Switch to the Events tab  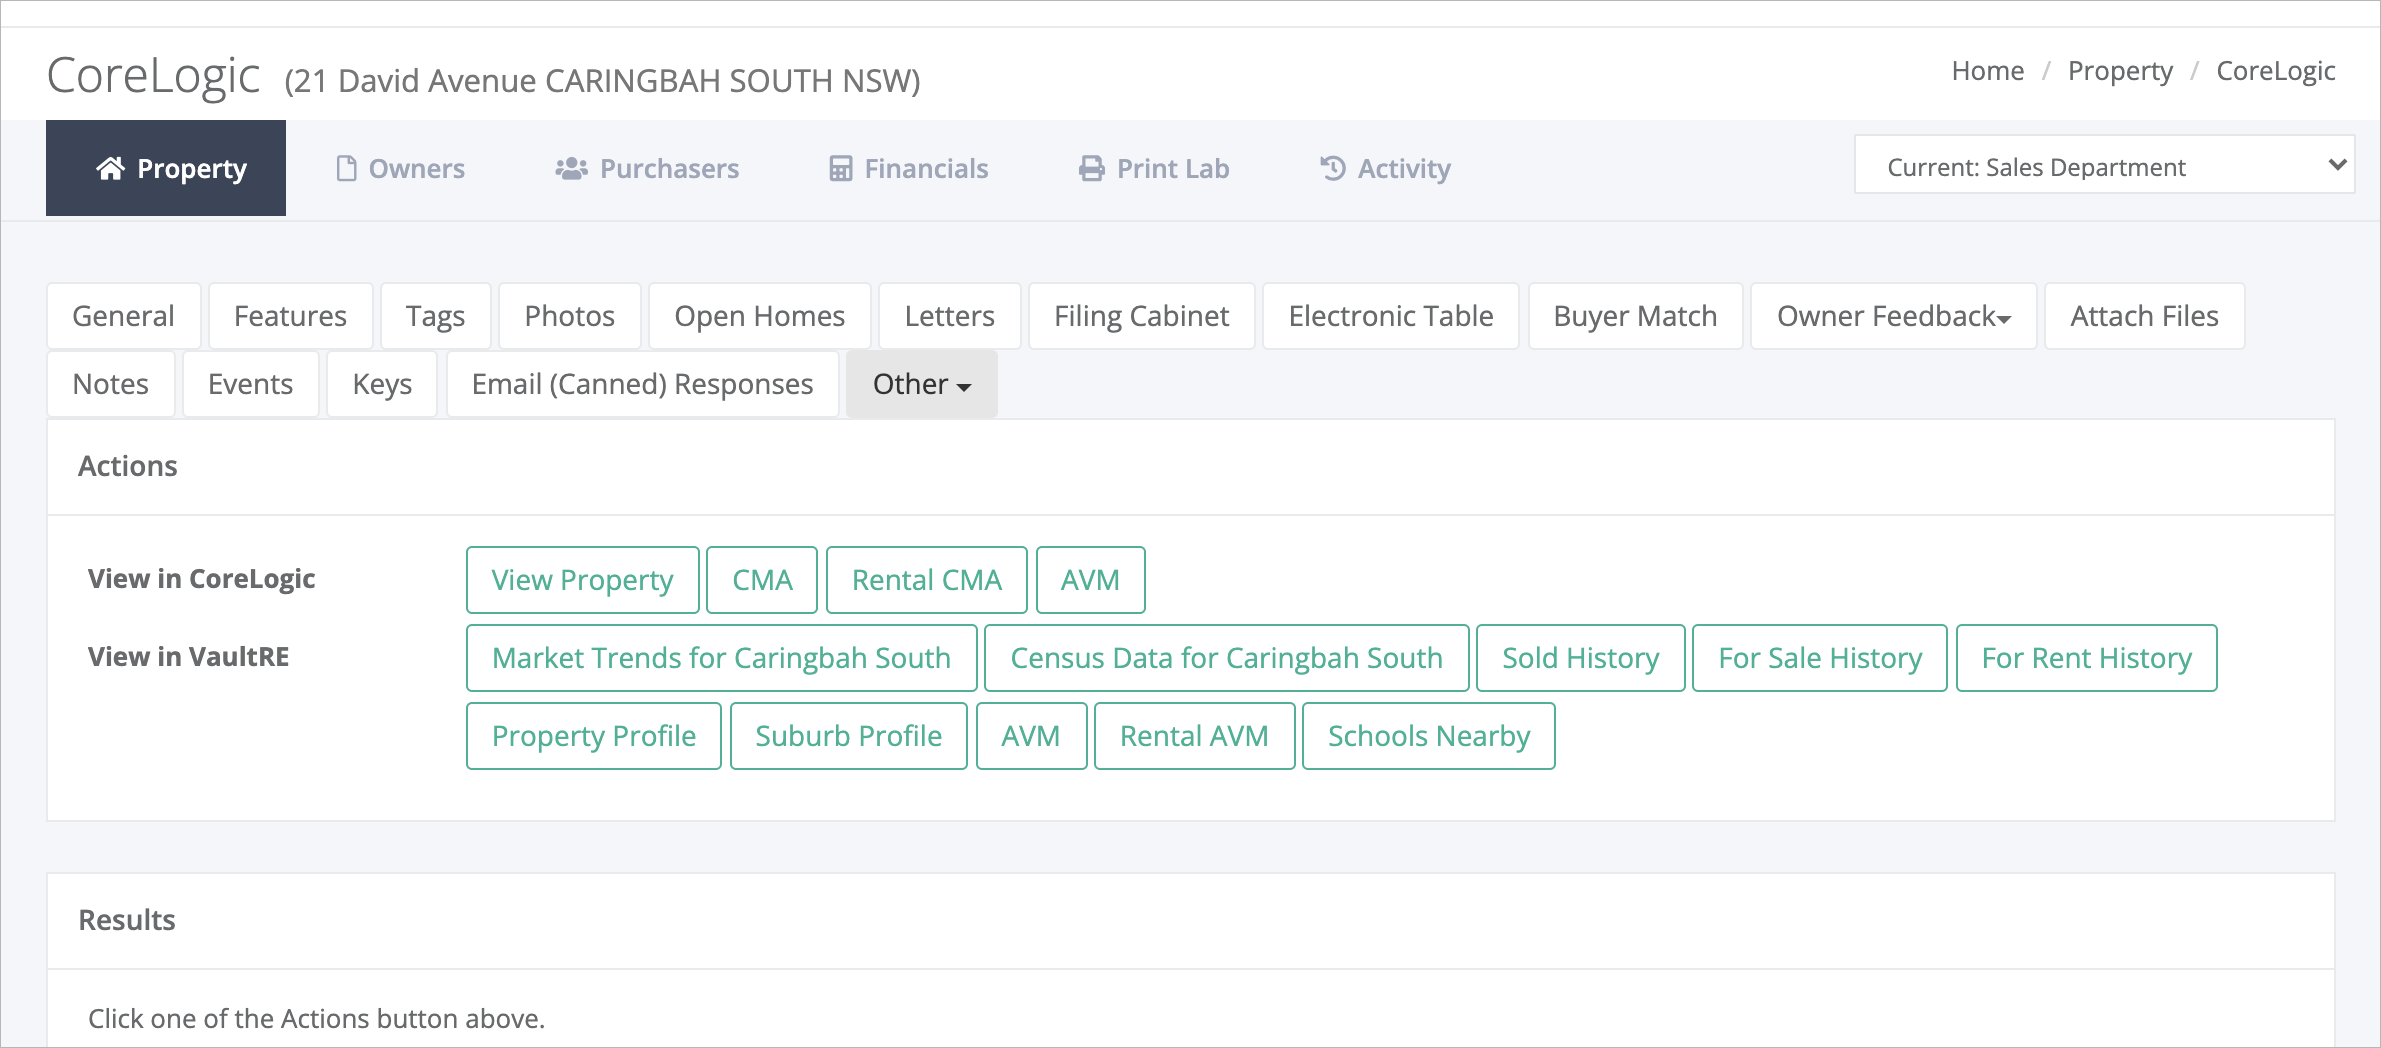(x=250, y=384)
